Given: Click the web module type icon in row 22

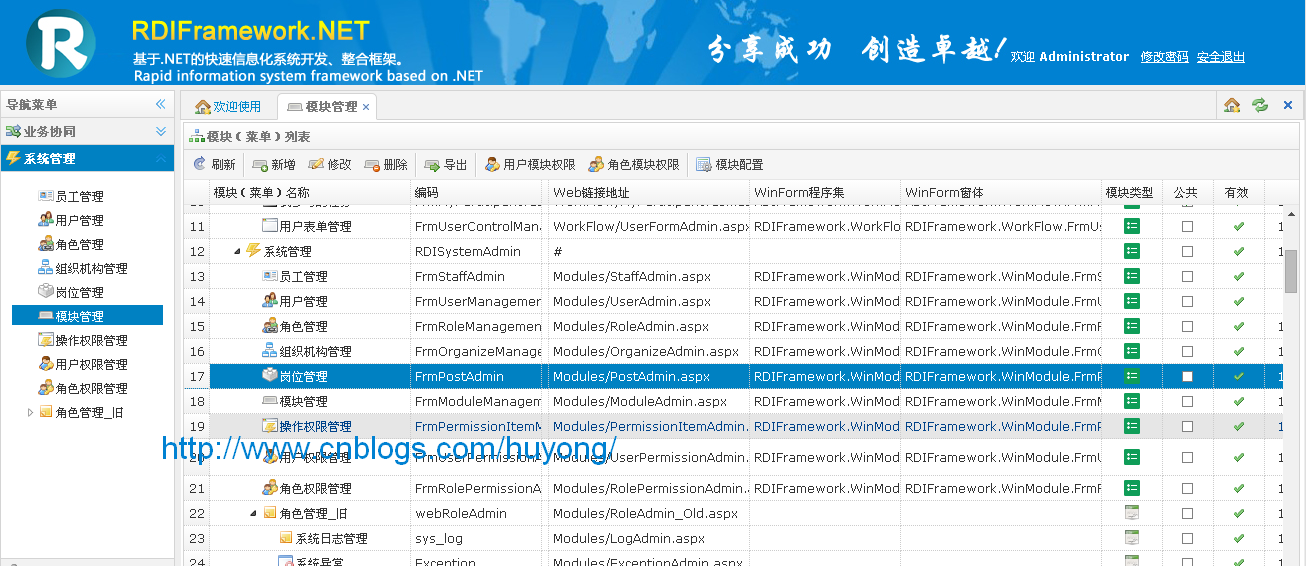Looking at the screenshot, I should point(1132,514).
